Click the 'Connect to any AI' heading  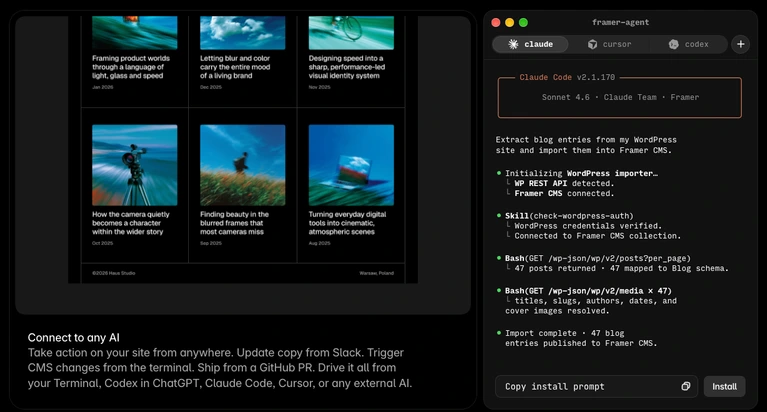coord(73,338)
